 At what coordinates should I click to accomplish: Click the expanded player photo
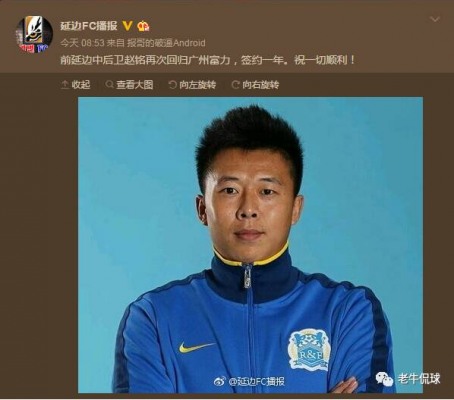[250, 245]
